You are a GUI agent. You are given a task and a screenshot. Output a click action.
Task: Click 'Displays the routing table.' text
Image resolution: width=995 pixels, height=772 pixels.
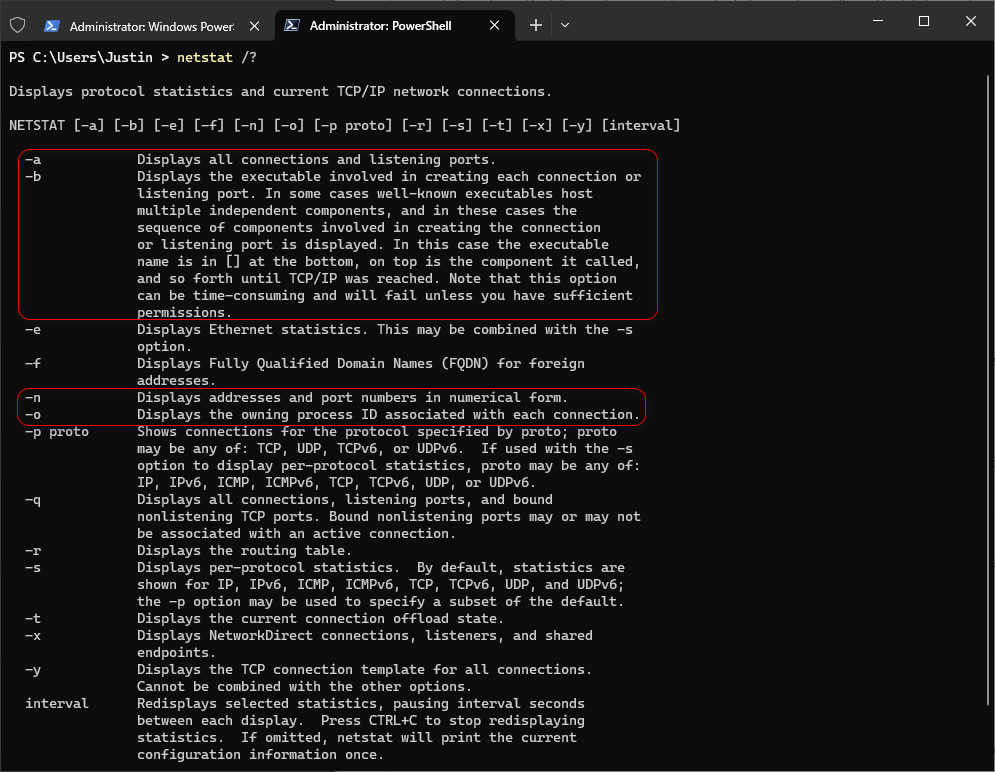(244, 551)
